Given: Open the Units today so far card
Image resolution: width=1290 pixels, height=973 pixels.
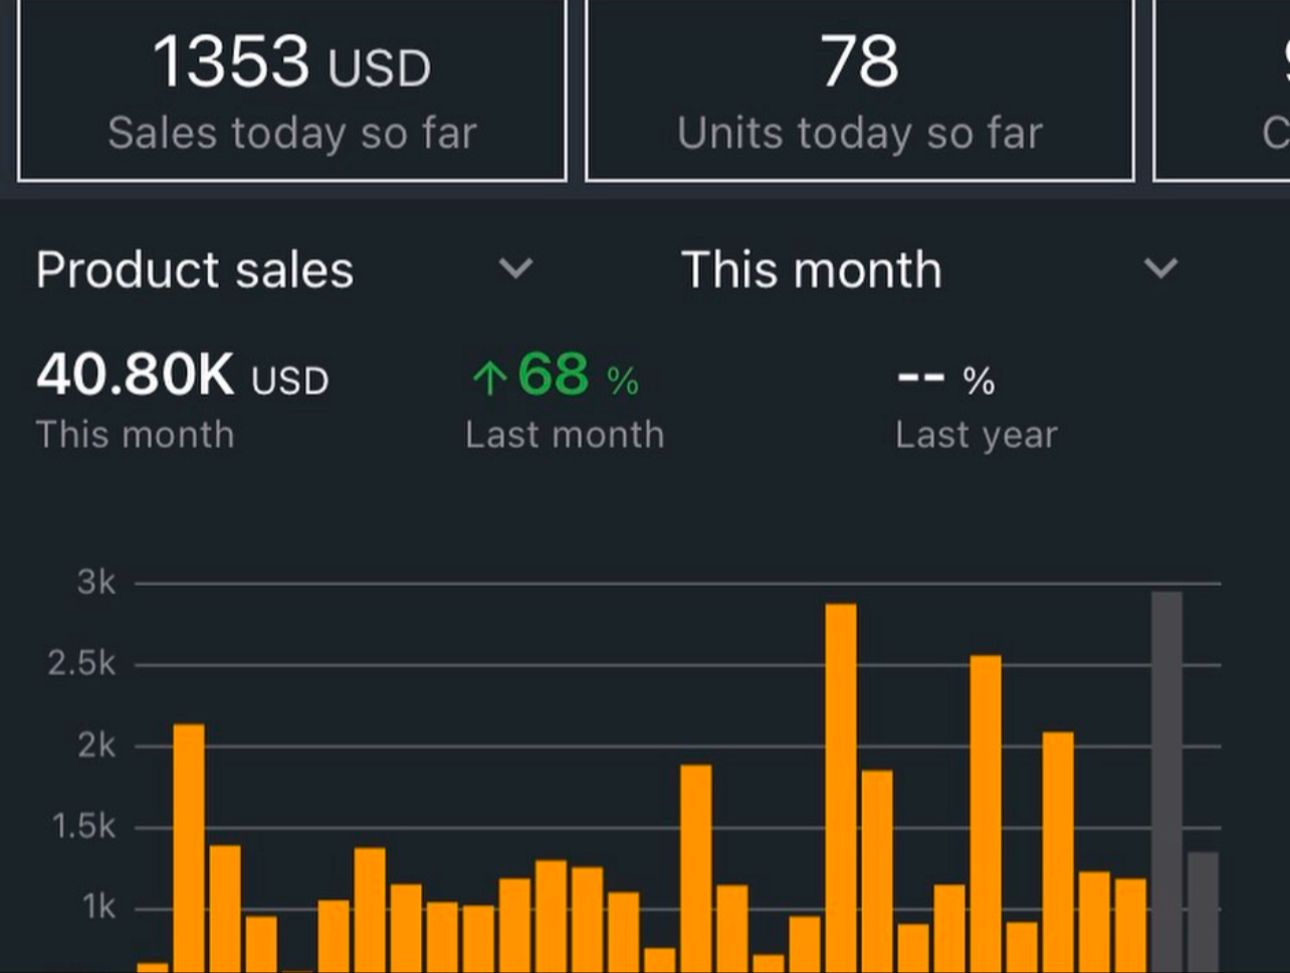Looking at the screenshot, I should coord(860,90).
